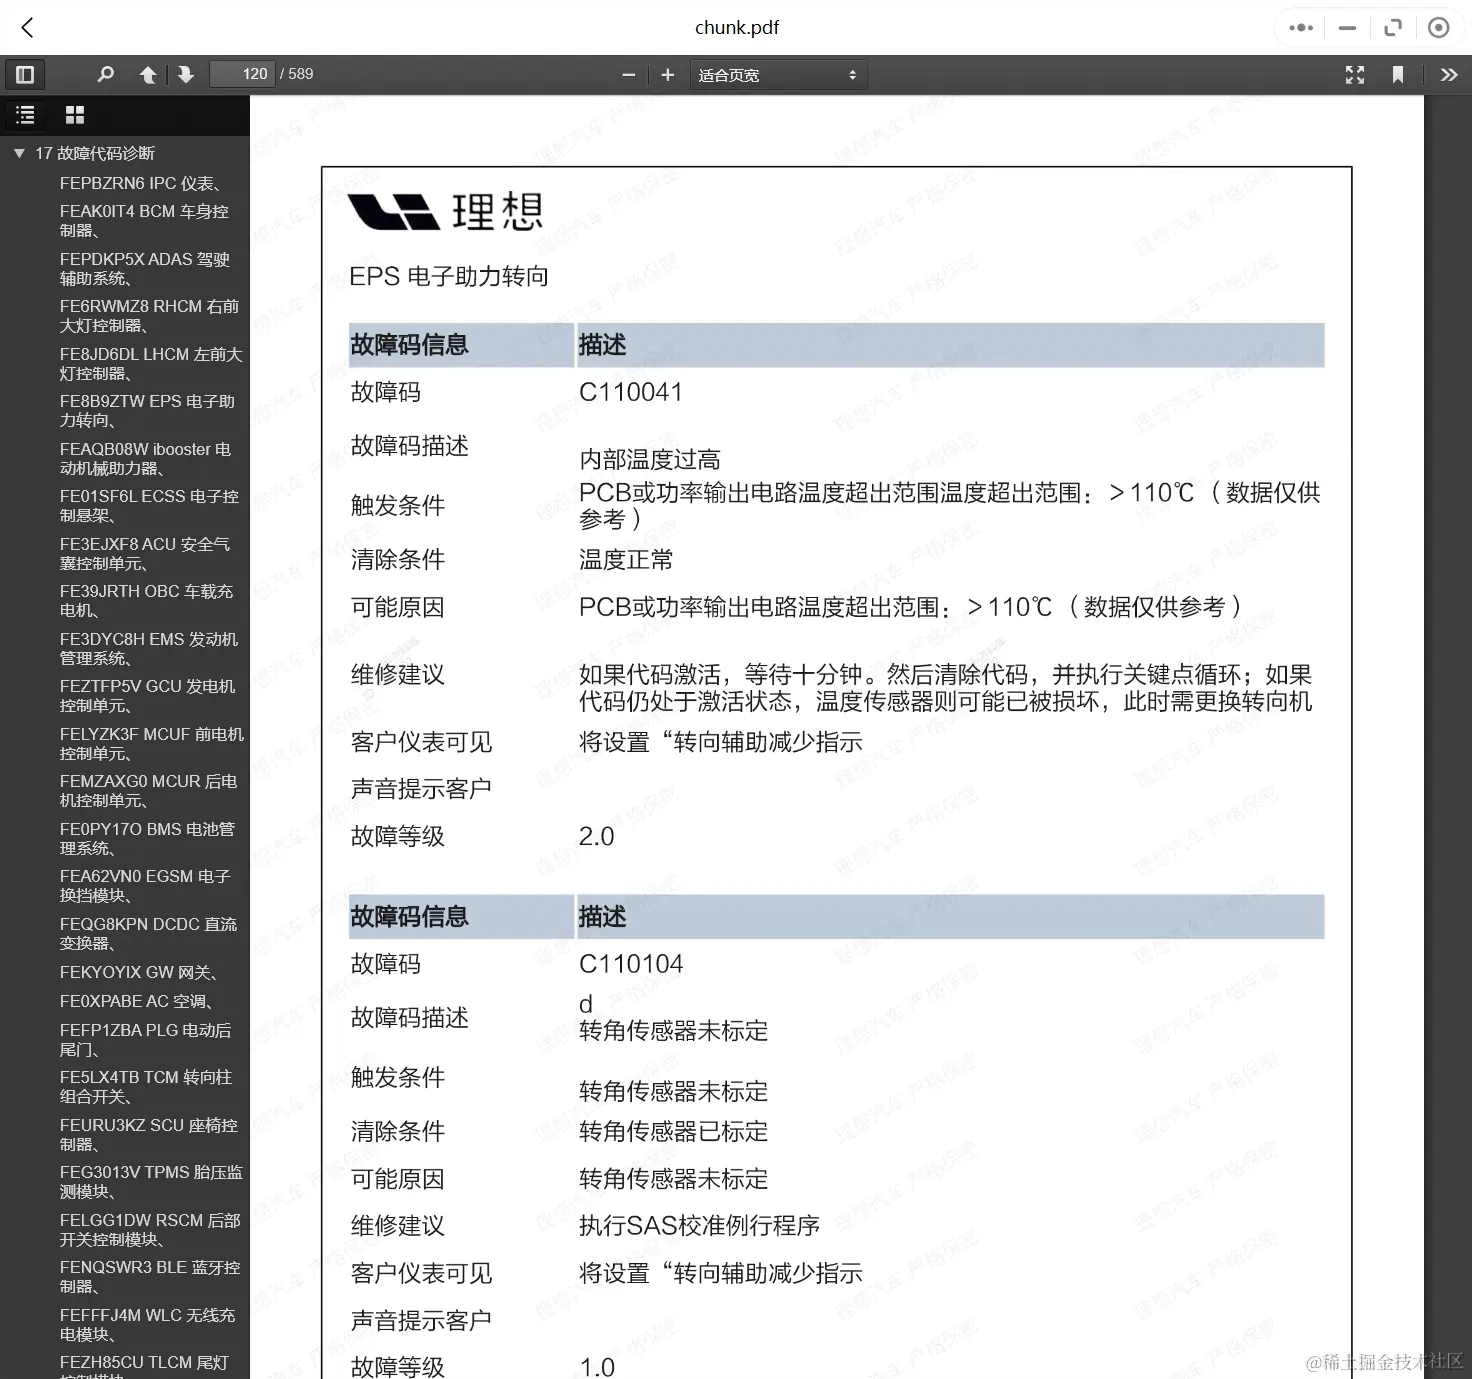This screenshot has width=1472, height=1379.
Task: Go to the previous page arrow
Action: point(147,74)
